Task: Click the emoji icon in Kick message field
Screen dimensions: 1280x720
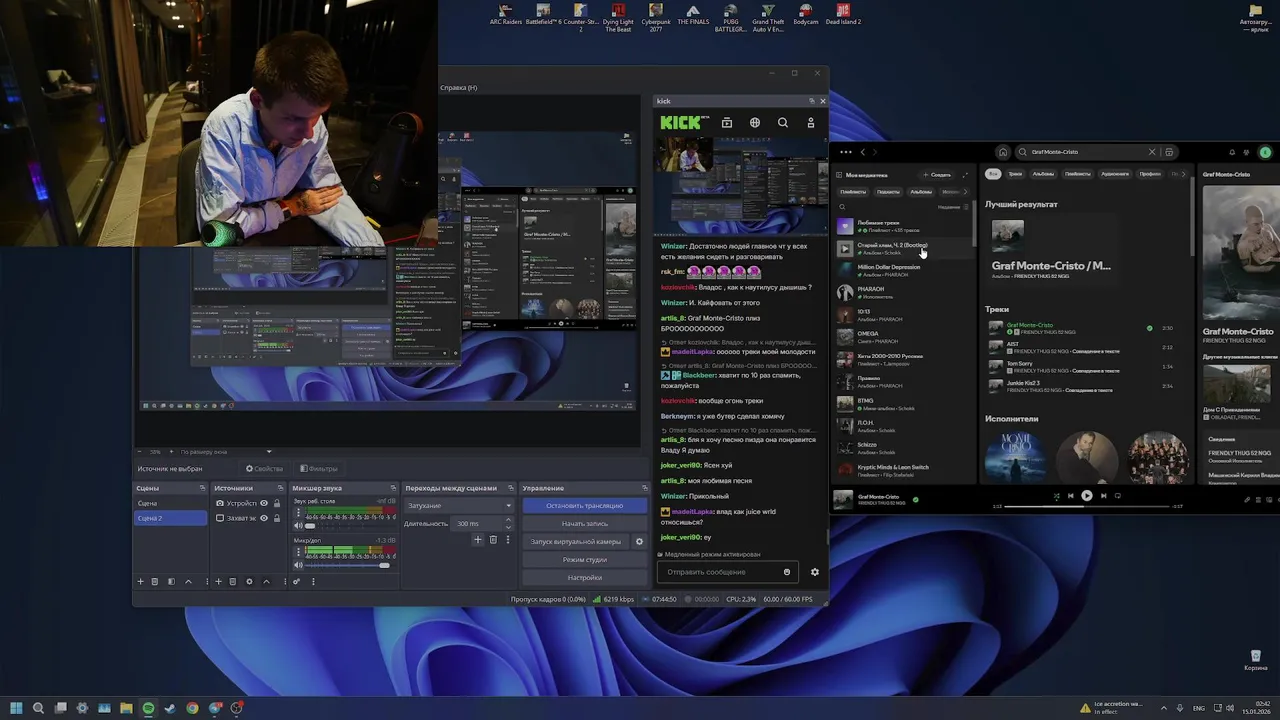Action: pos(787,572)
